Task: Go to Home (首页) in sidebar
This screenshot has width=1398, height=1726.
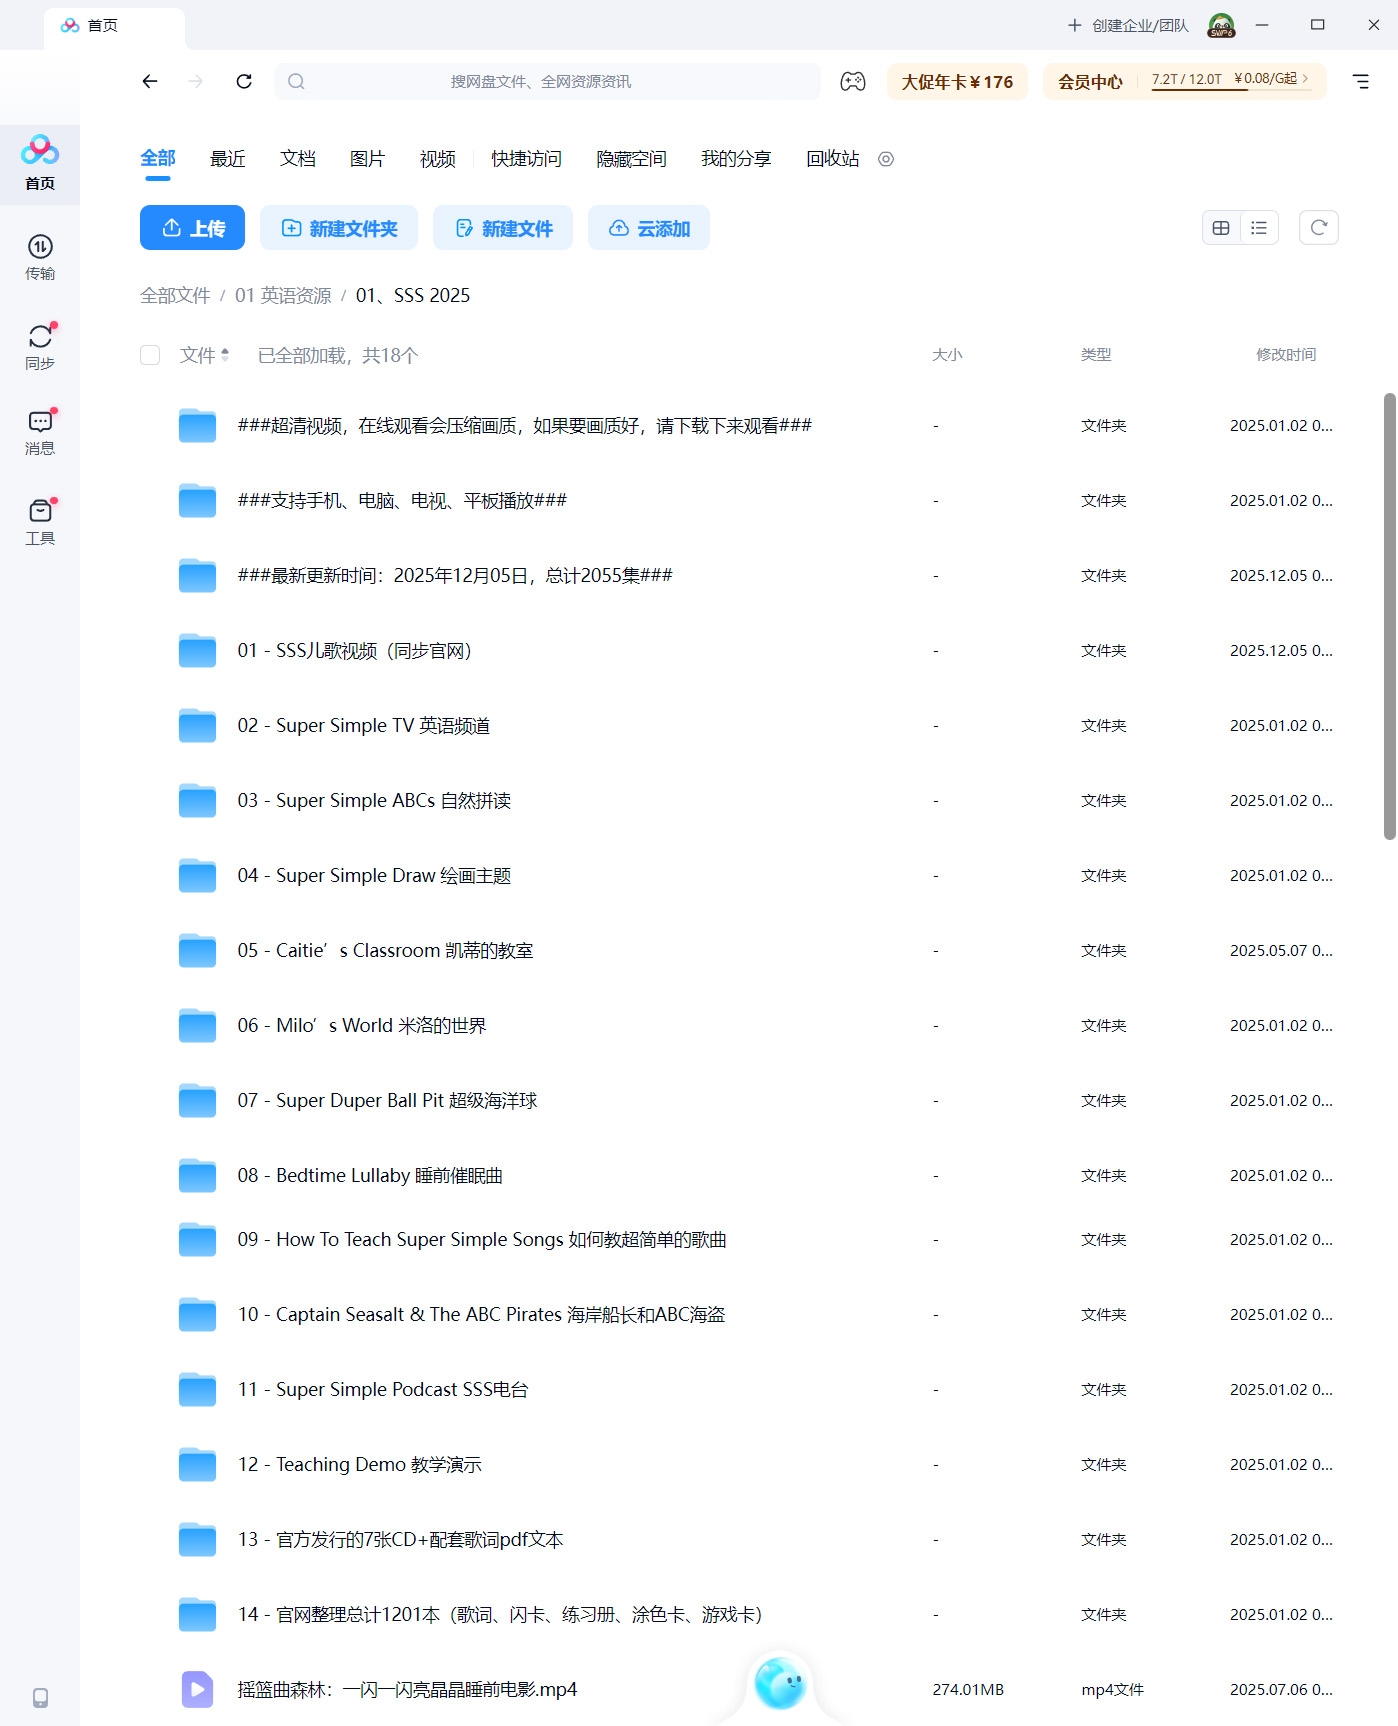Action: click(40, 164)
